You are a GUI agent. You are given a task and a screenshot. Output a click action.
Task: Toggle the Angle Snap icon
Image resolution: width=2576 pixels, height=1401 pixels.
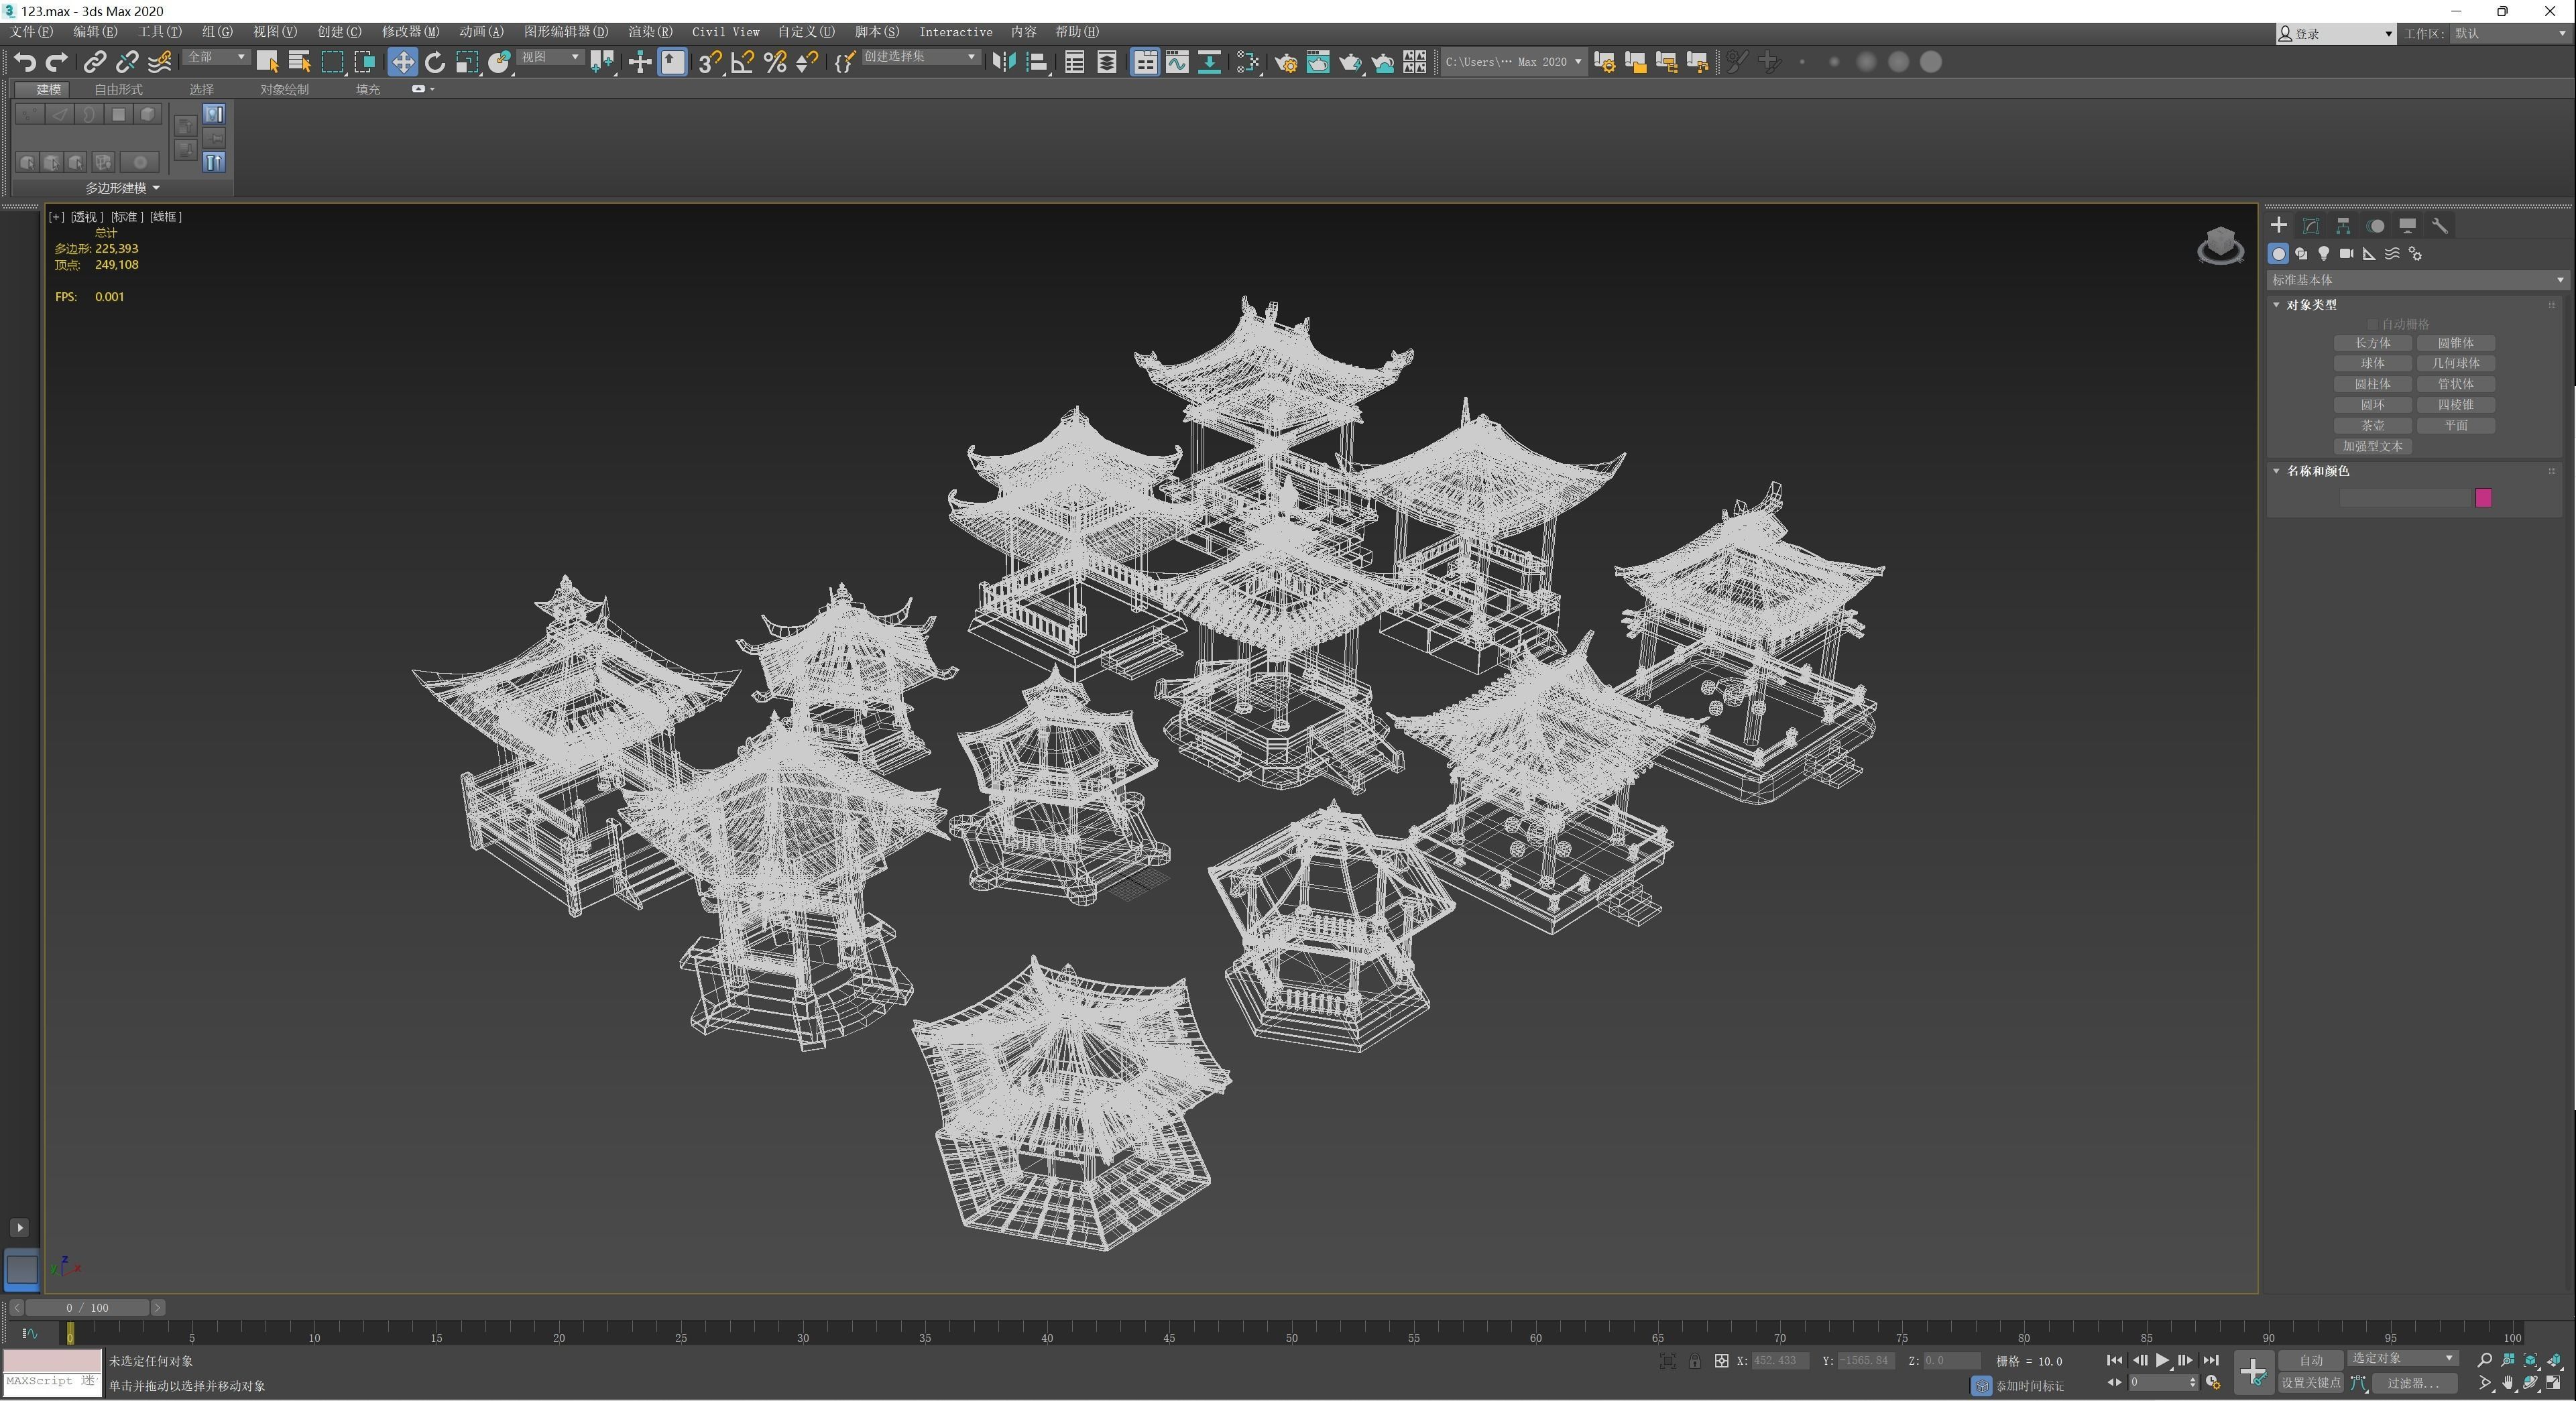[x=742, y=62]
